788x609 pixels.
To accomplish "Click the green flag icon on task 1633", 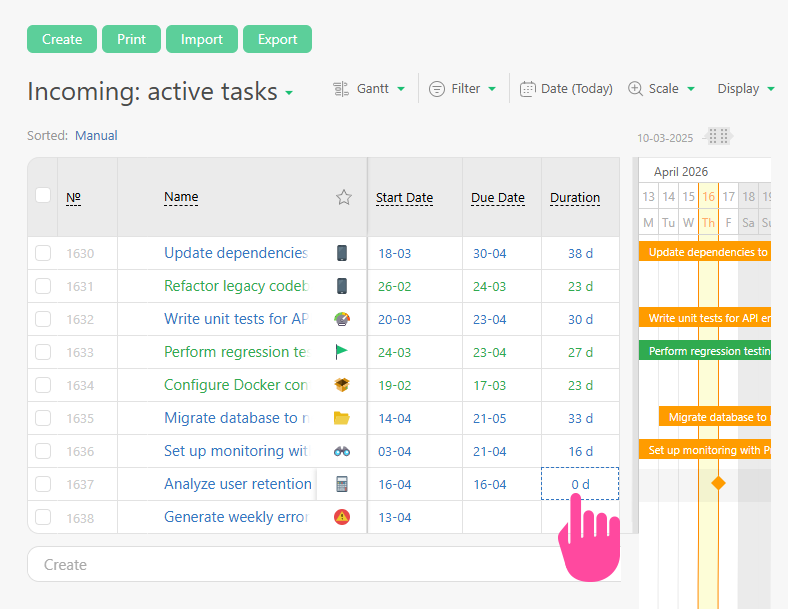I will [342, 352].
